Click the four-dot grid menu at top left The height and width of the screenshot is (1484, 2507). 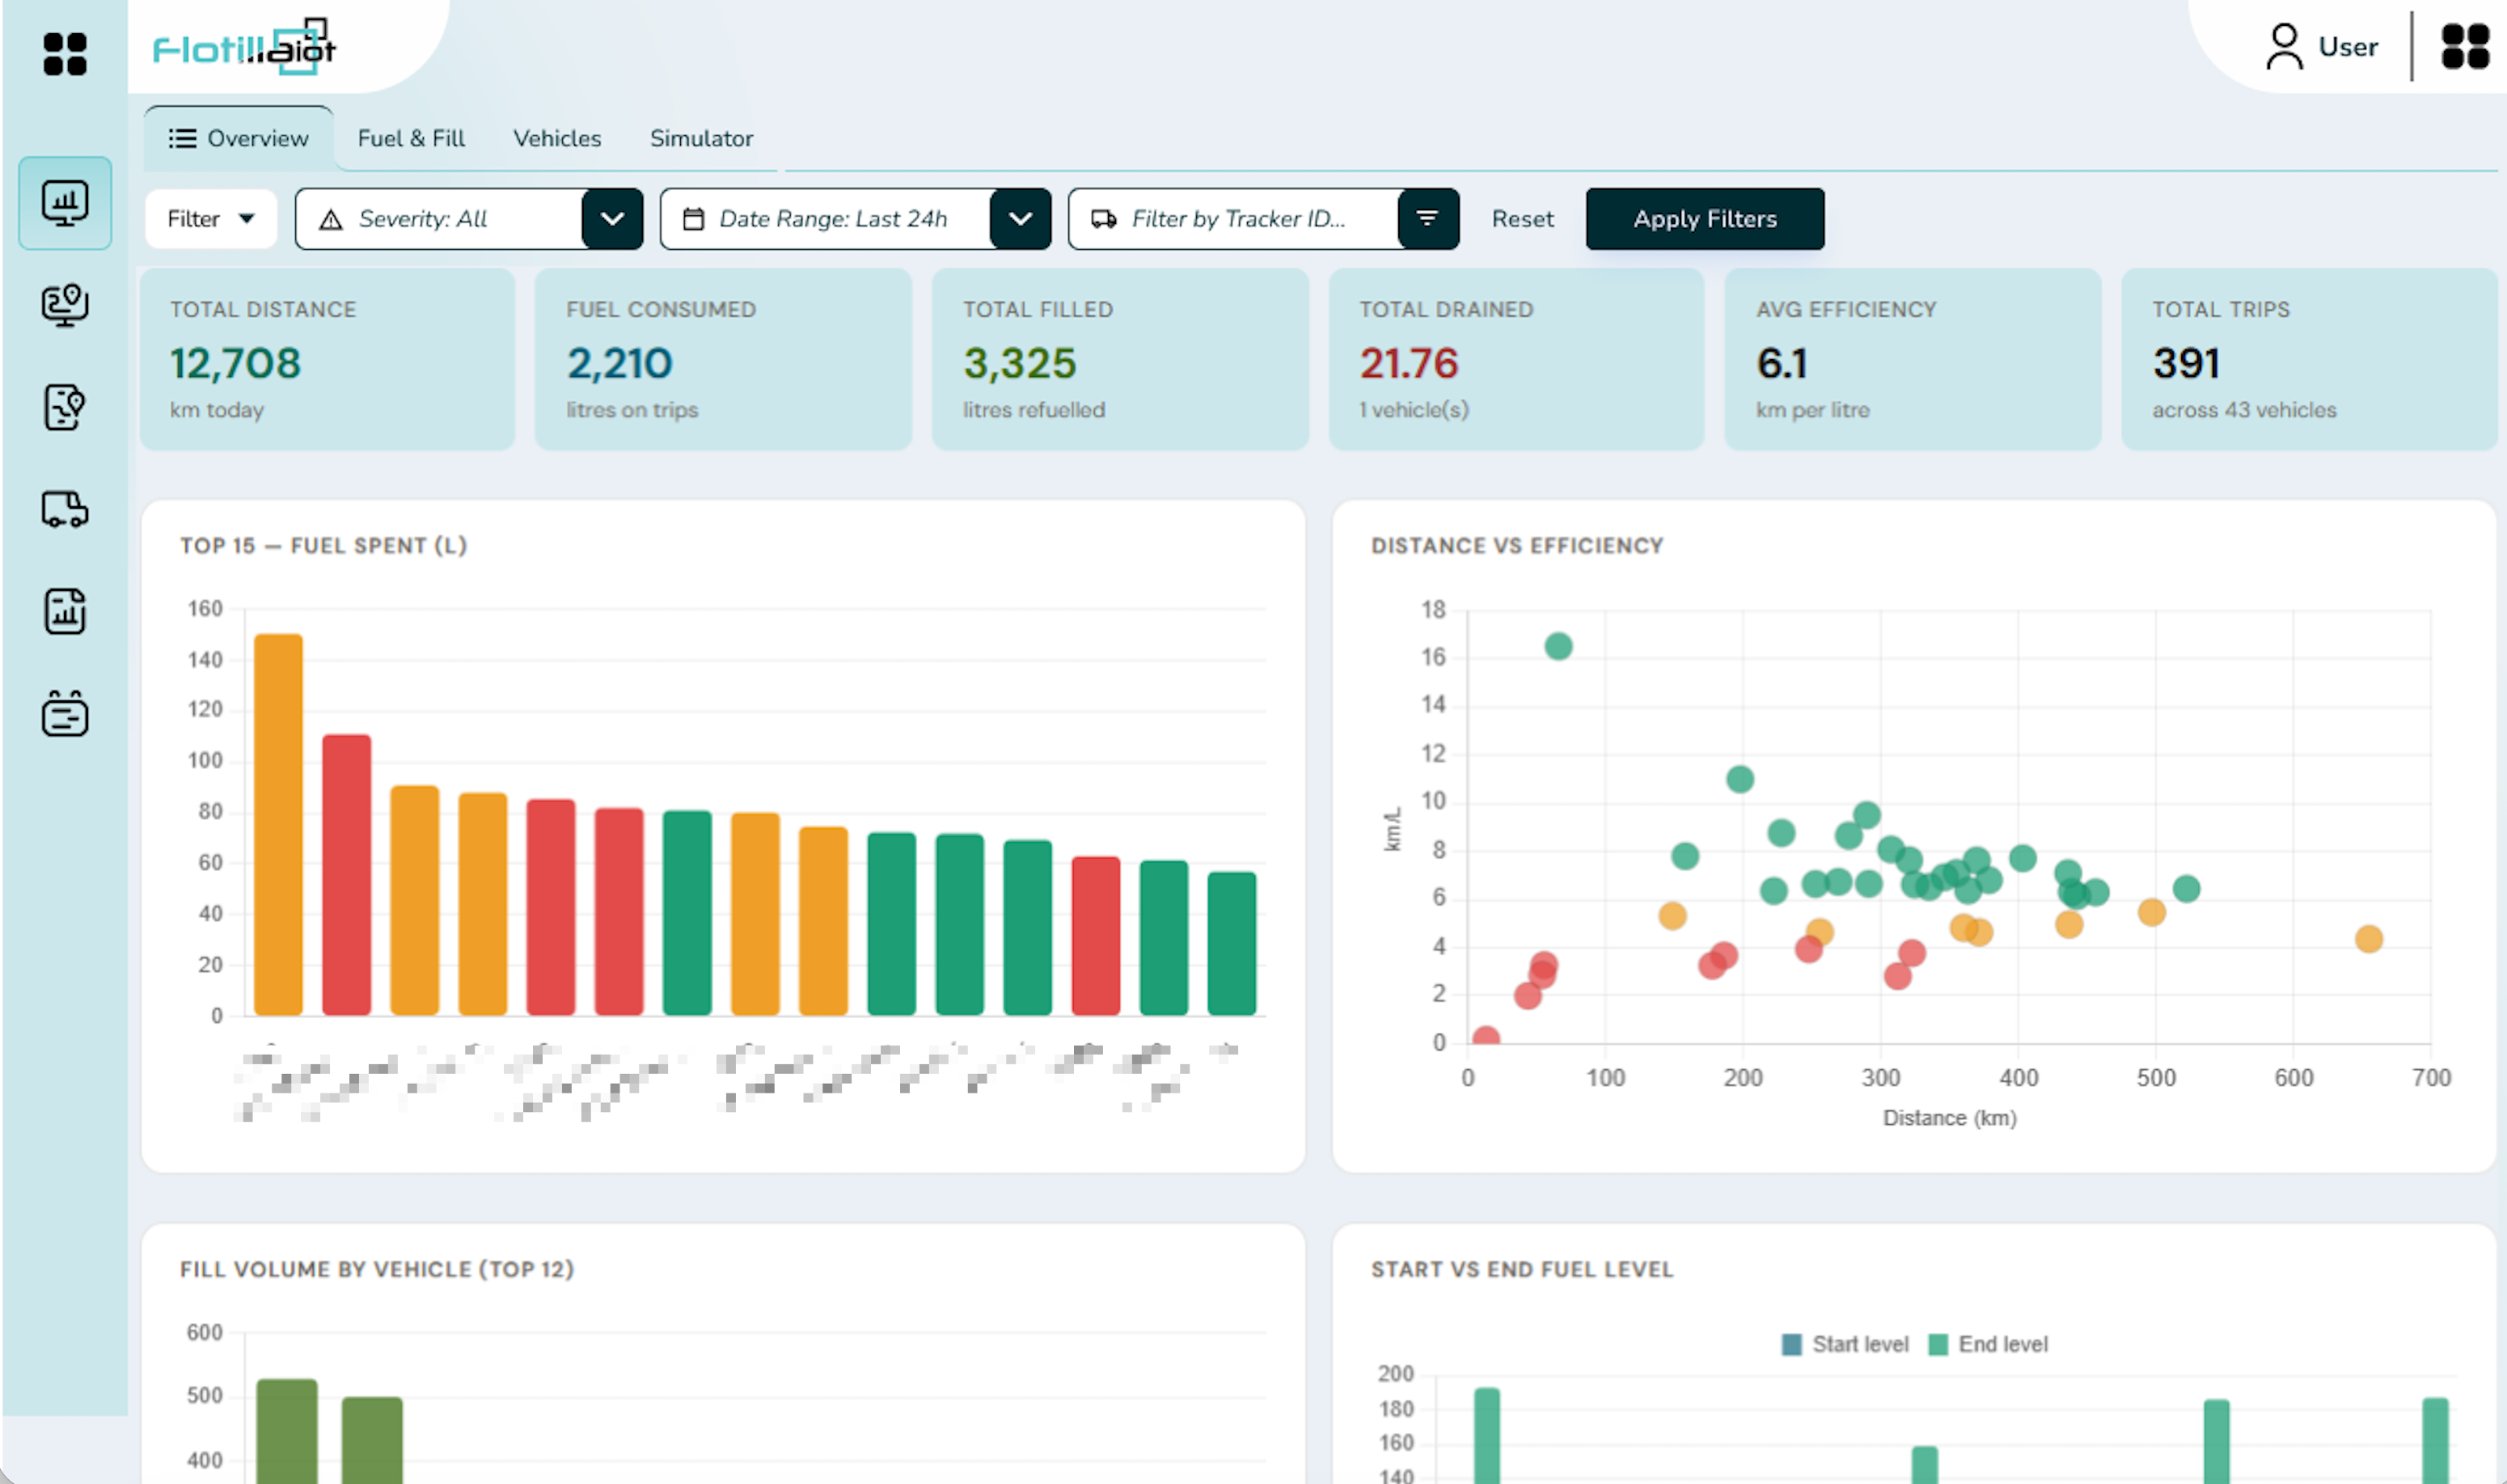(65, 54)
